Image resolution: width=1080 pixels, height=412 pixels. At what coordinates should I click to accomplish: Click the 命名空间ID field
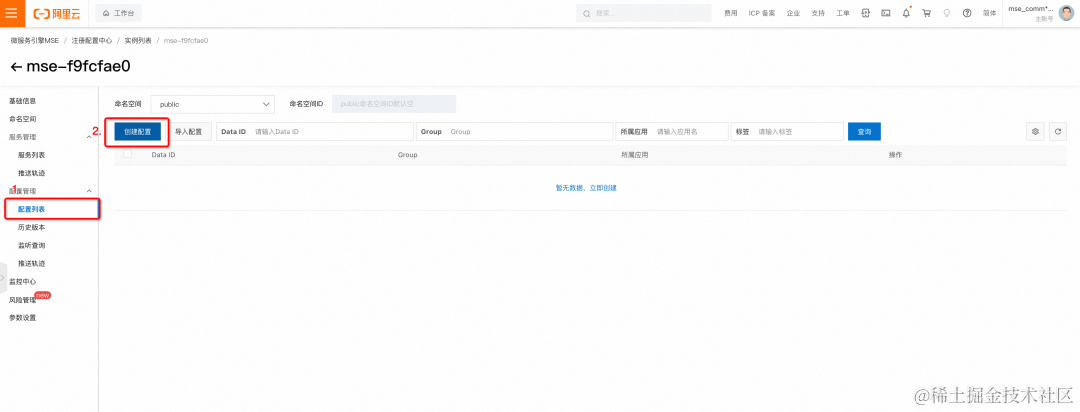coord(394,104)
